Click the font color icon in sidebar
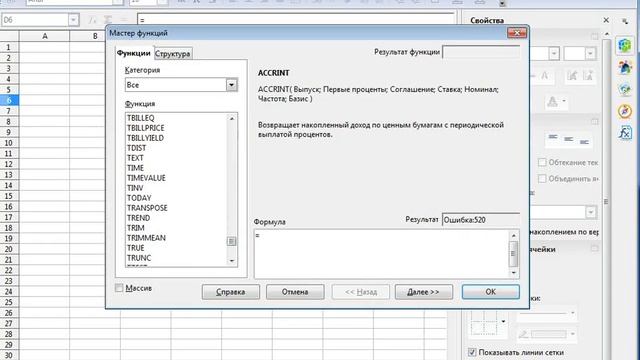The width and height of the screenshot is (640, 360). [x=552, y=101]
